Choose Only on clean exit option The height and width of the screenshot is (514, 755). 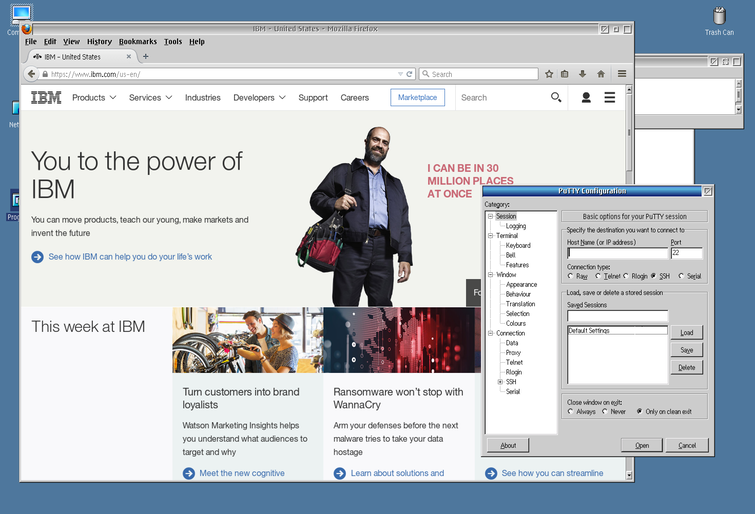[639, 411]
